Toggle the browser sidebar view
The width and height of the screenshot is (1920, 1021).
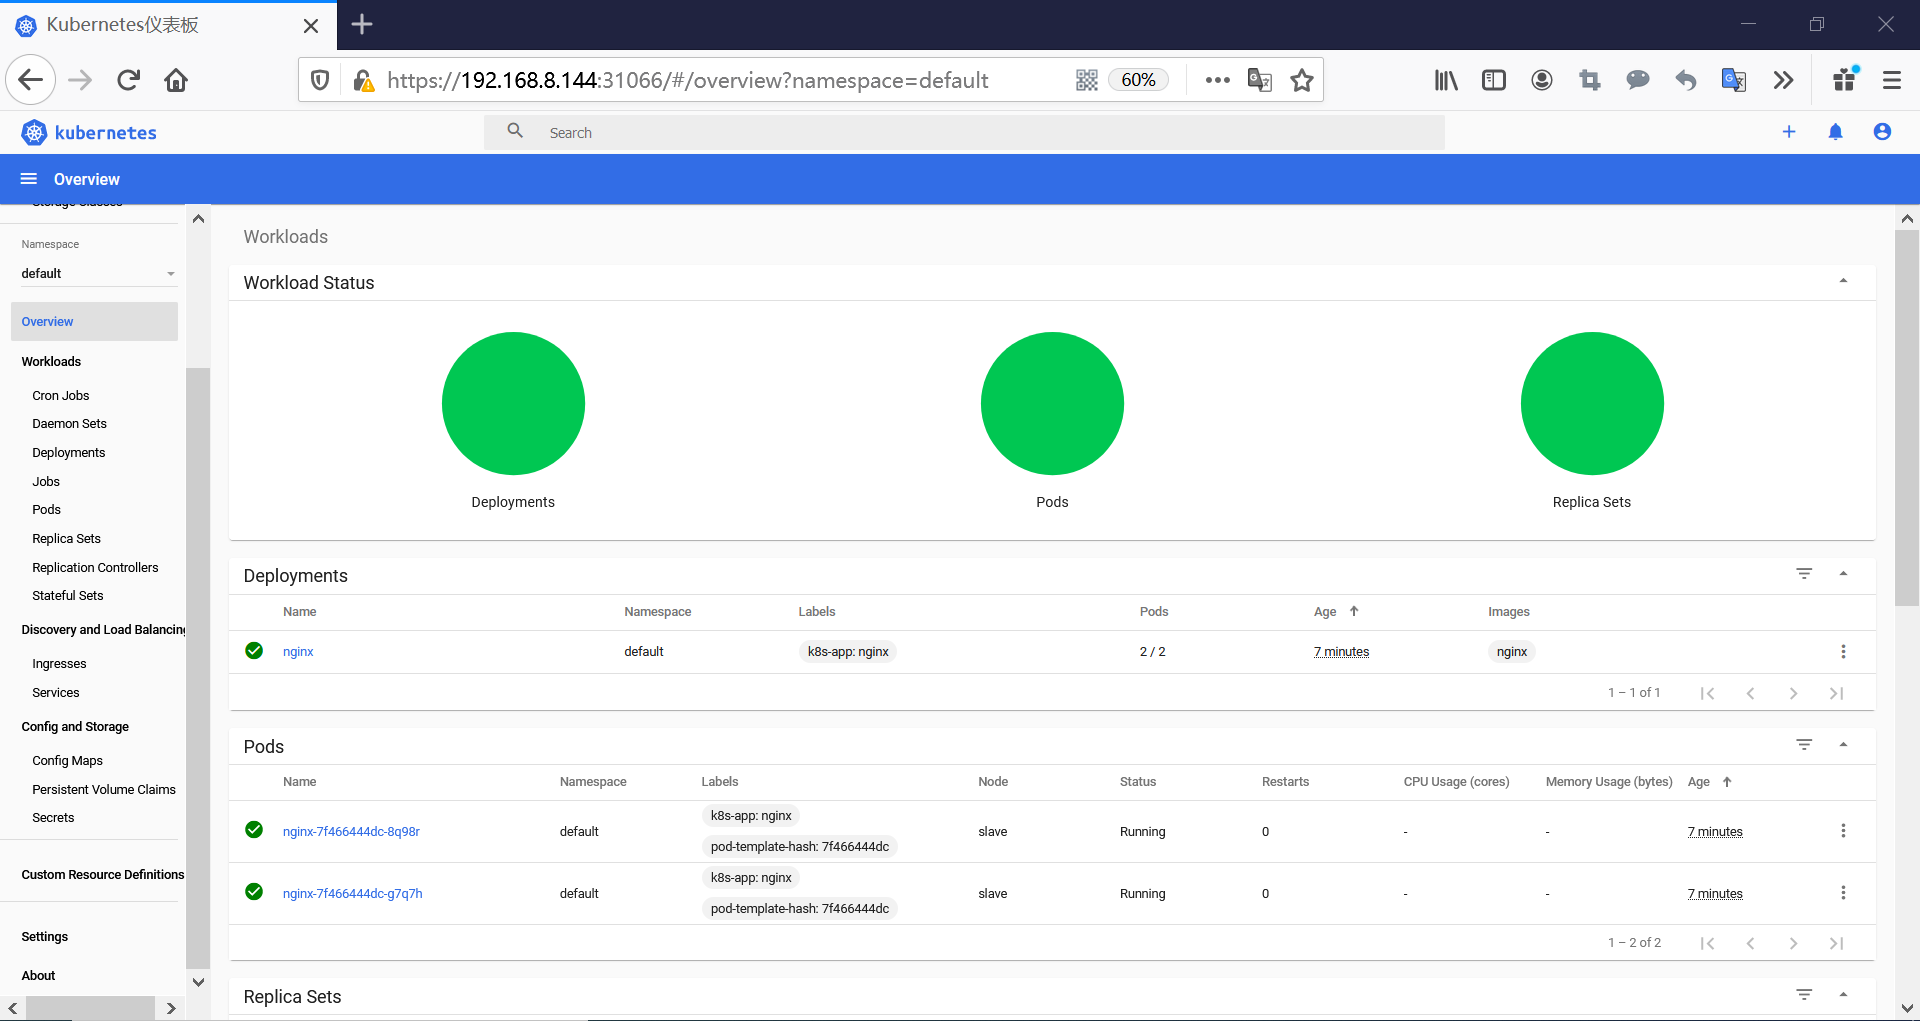pos(1494,80)
